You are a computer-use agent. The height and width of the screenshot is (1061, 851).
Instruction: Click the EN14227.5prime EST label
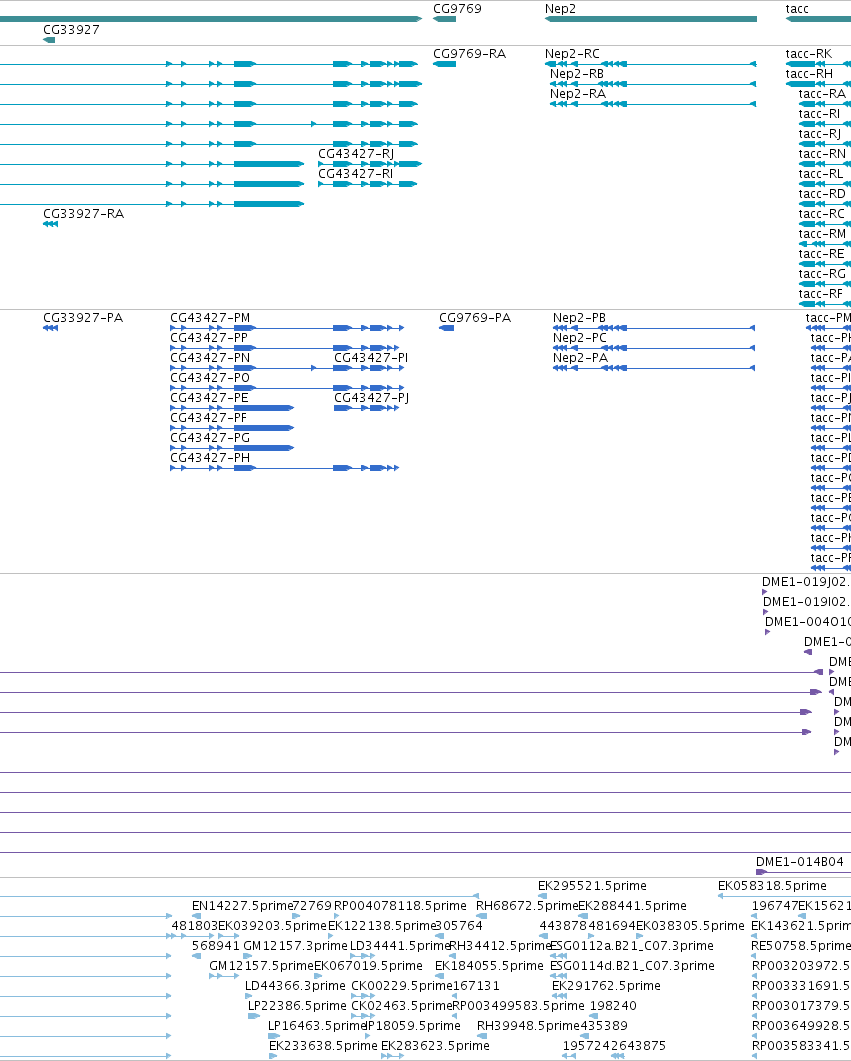pyautogui.click(x=242, y=905)
